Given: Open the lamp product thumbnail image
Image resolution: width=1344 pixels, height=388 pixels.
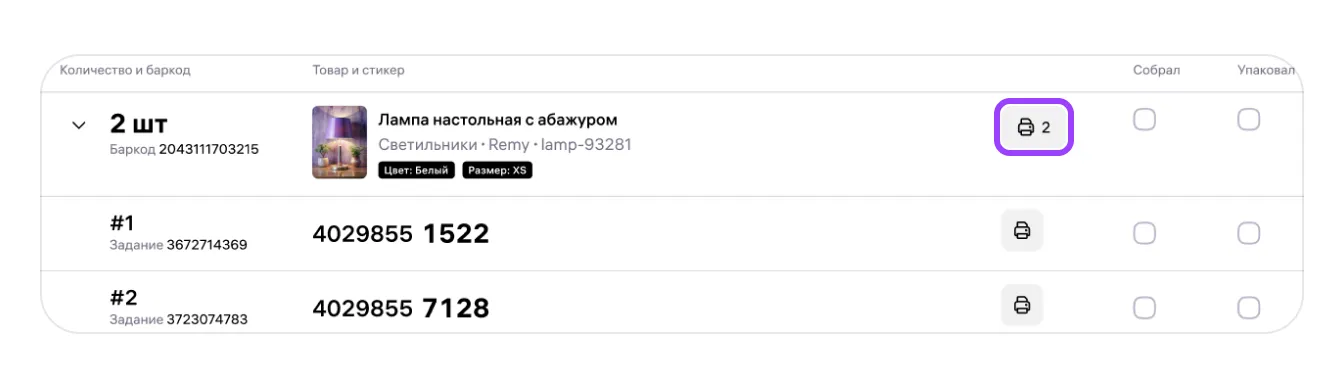Looking at the screenshot, I should 340,142.
